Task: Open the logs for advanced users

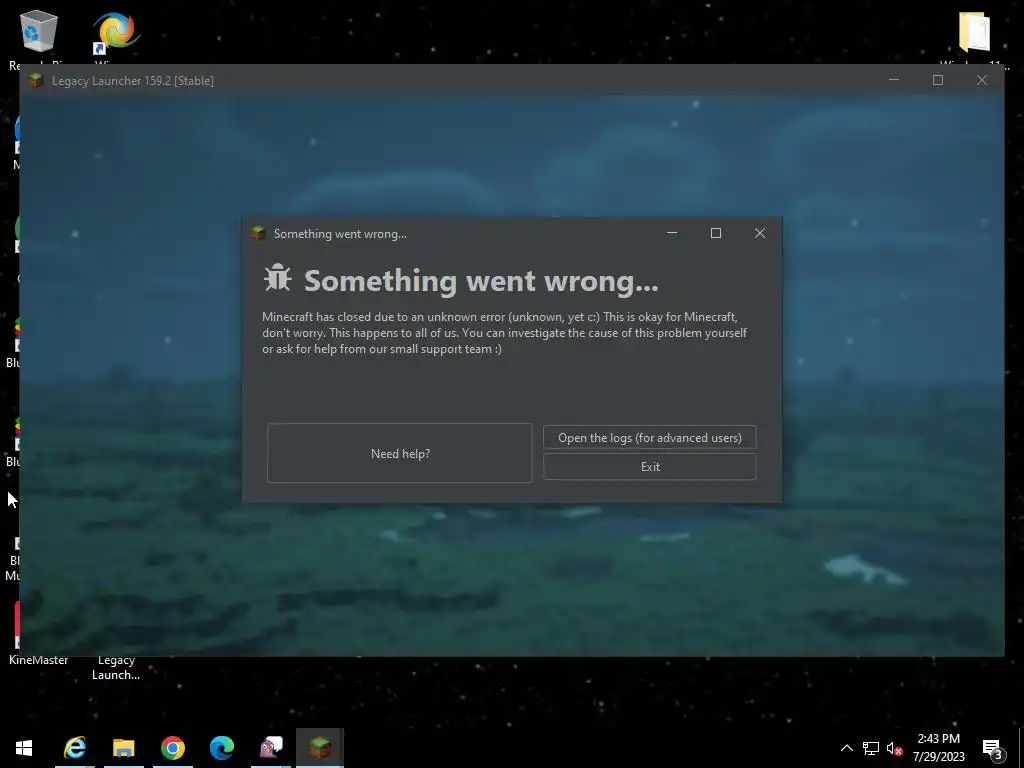Action: [650, 438]
